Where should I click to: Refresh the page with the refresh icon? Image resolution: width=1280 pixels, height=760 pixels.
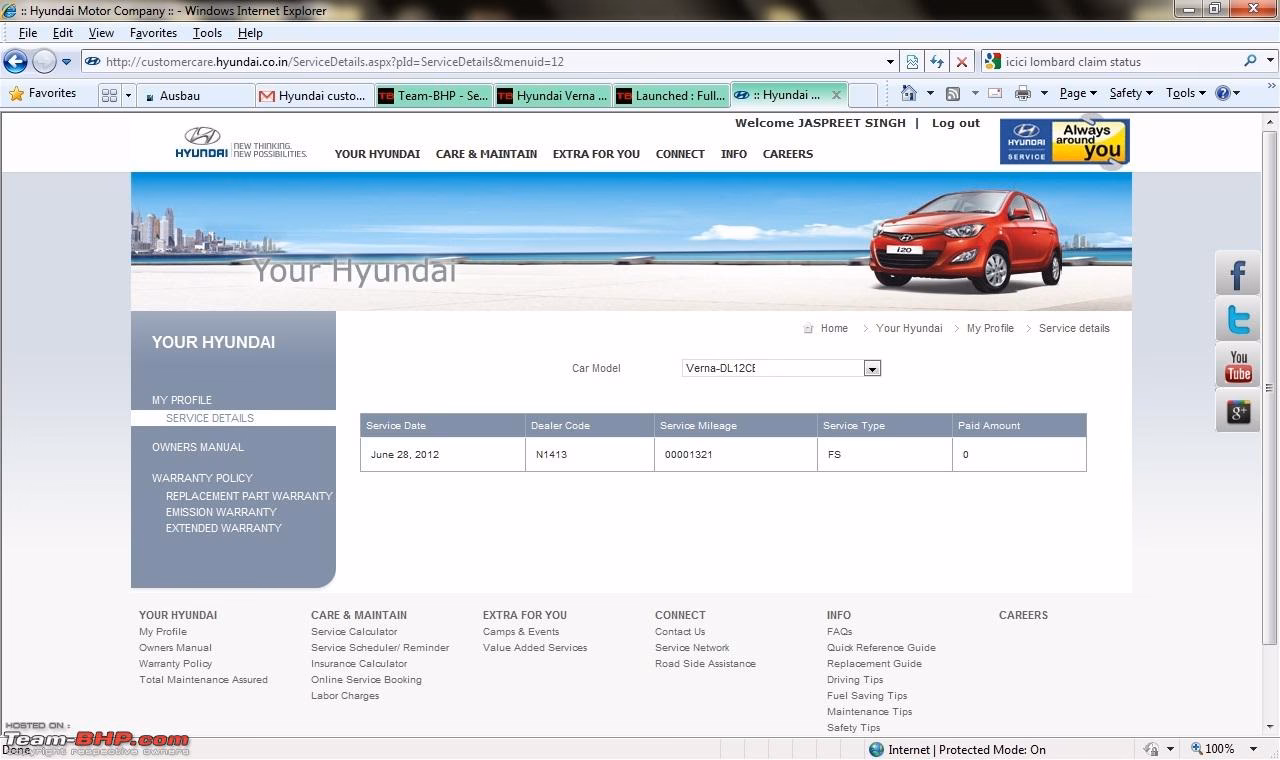coord(937,61)
